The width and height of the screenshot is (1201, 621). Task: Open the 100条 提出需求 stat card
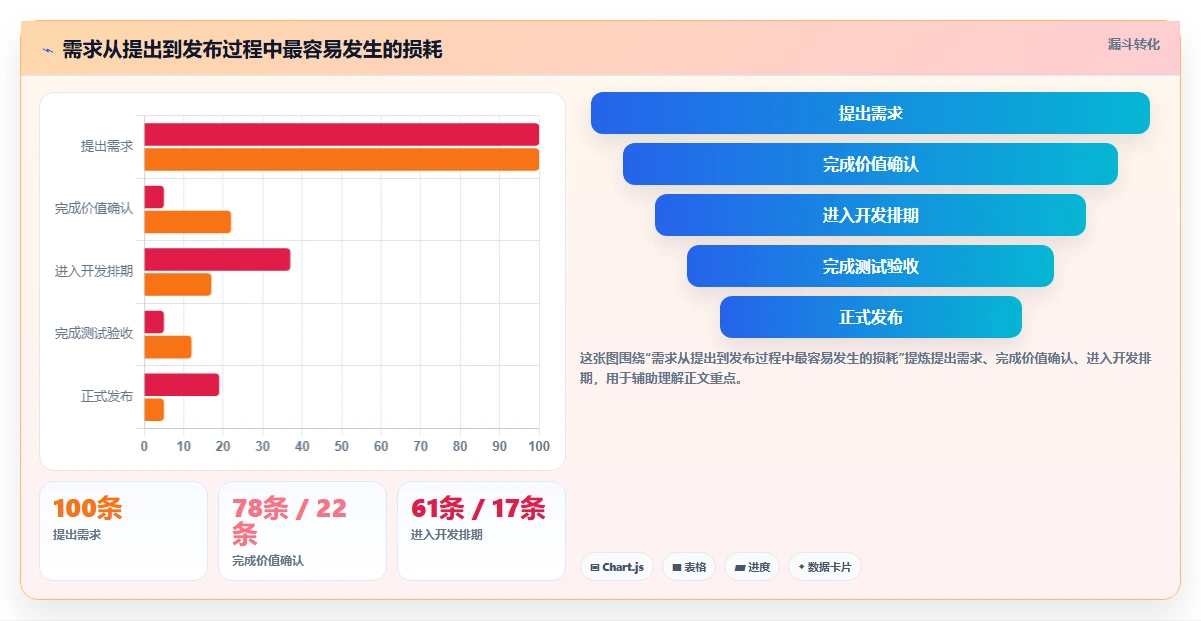(123, 531)
